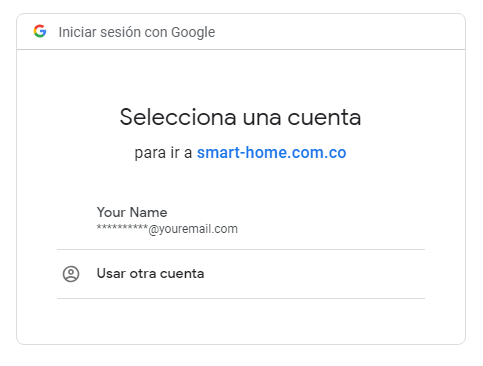The width and height of the screenshot is (483, 366).
Task: Click the Selecciona una cuenta heading
Action: (x=240, y=117)
